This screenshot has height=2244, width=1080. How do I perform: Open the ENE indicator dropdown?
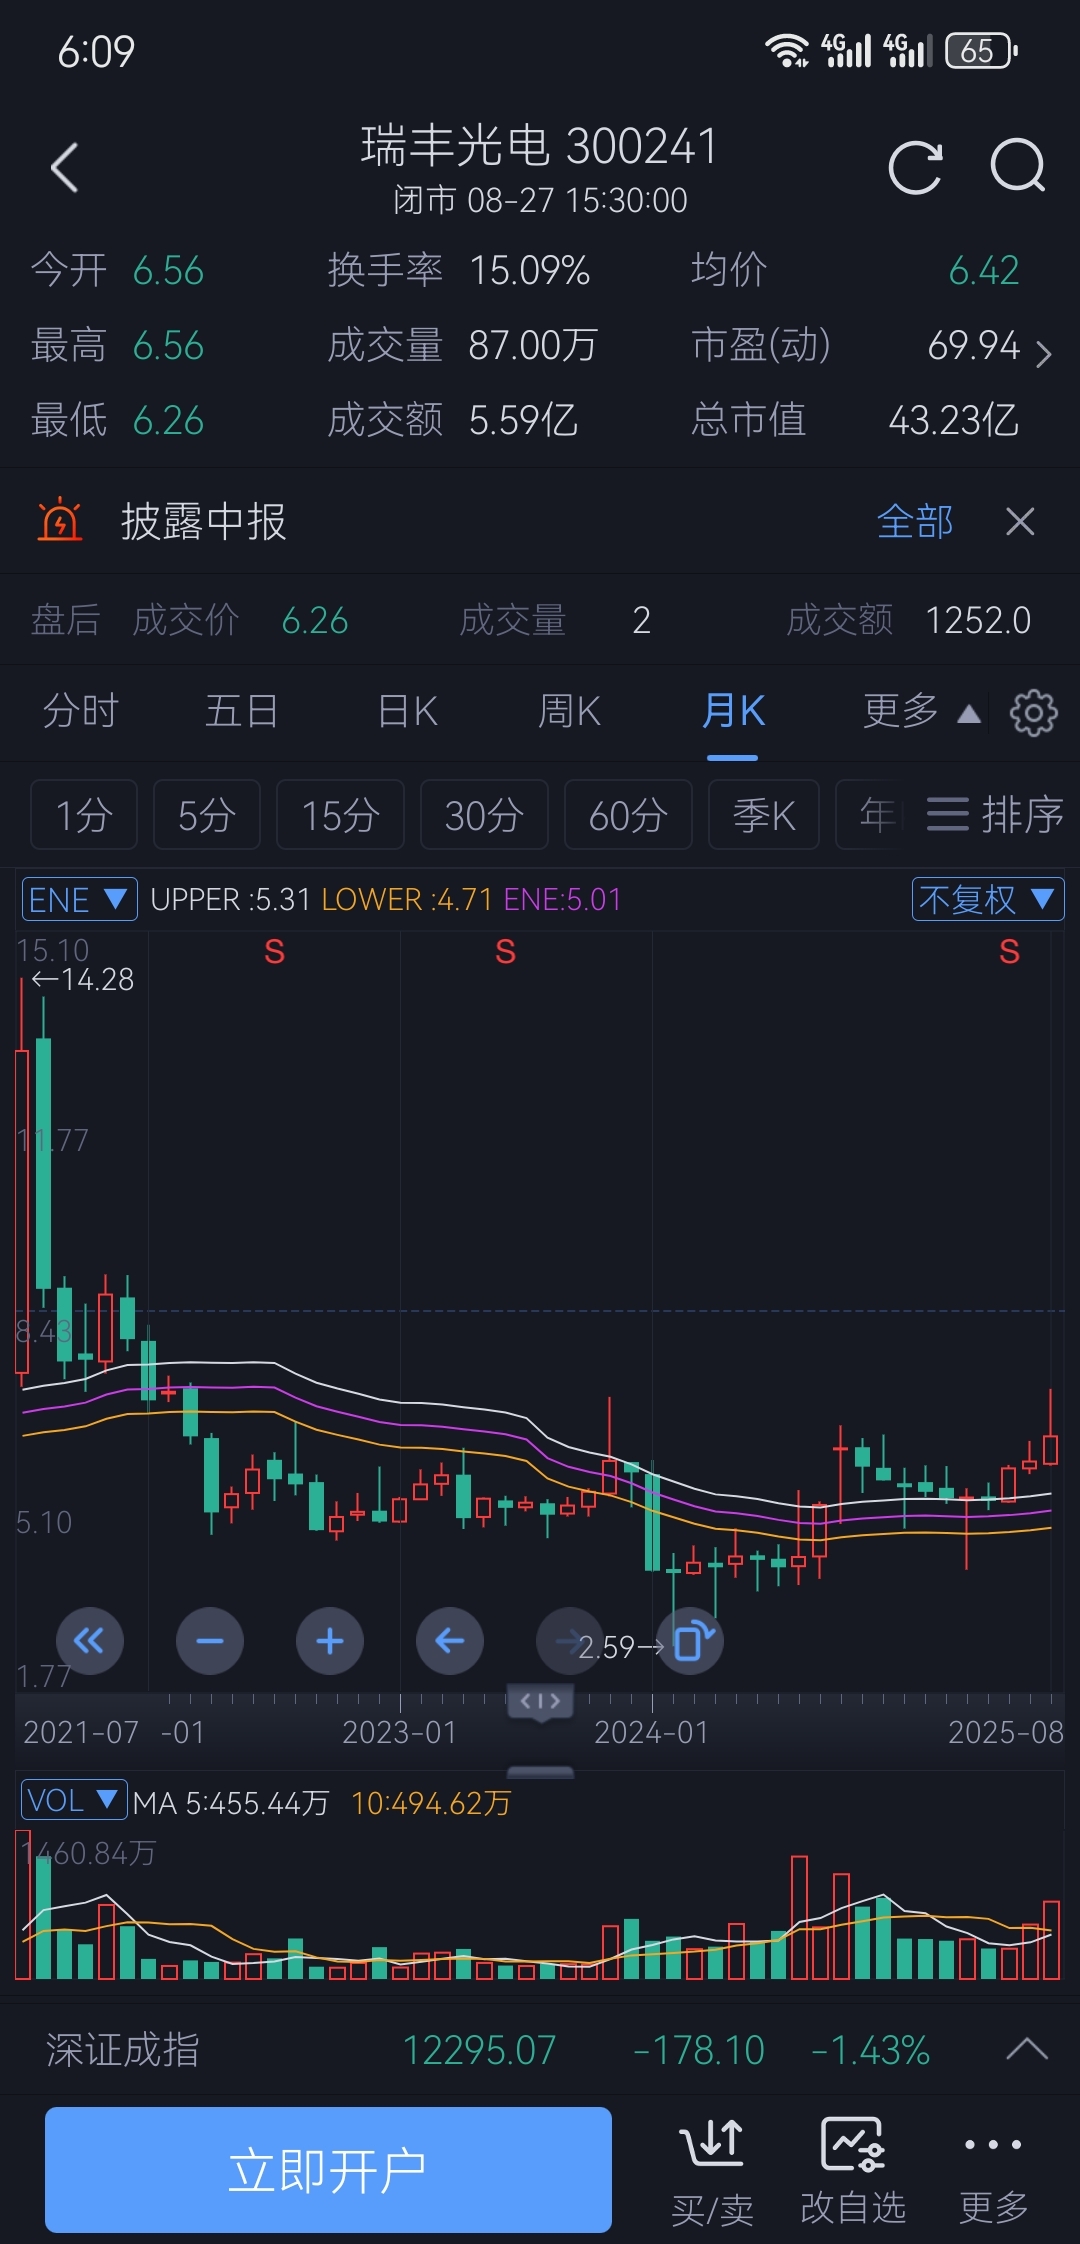(80, 899)
